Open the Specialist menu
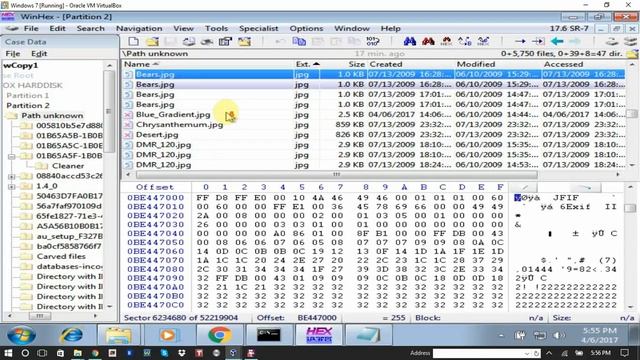 pyautogui.click(x=259, y=29)
